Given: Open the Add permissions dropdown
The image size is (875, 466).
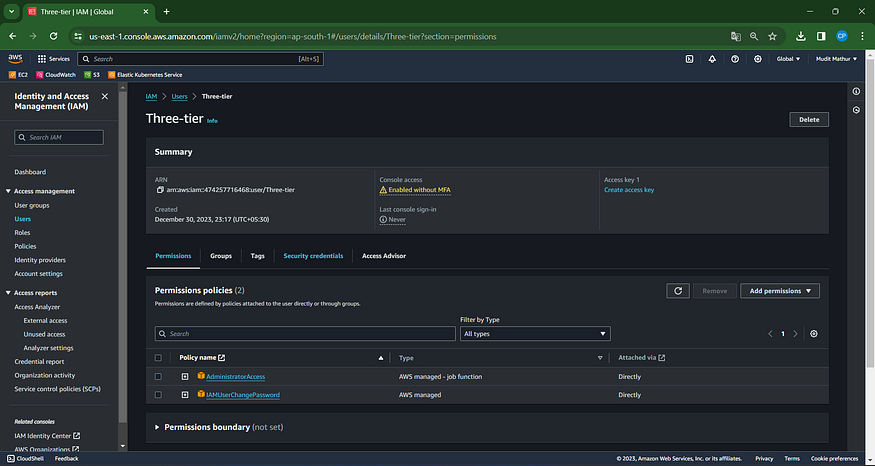Looking at the screenshot, I should 780,291.
